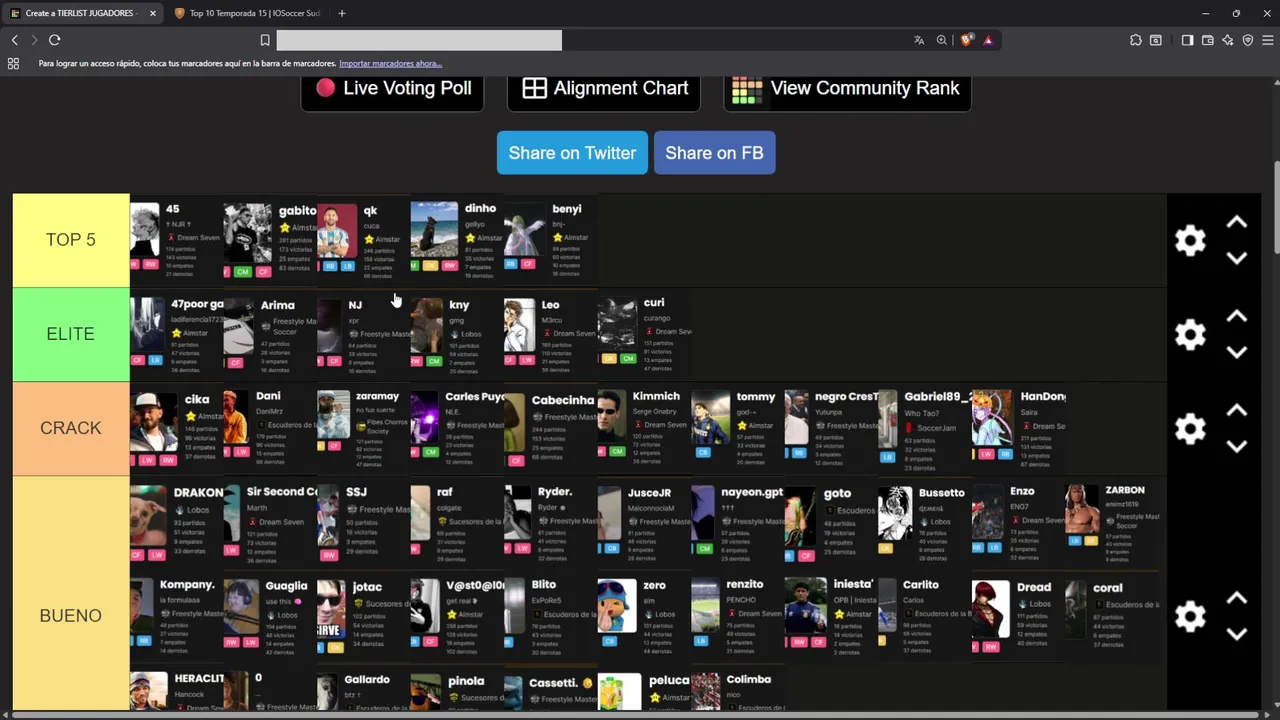The image size is (1280, 720).
Task: Share tier list on FB
Action: [x=714, y=153]
